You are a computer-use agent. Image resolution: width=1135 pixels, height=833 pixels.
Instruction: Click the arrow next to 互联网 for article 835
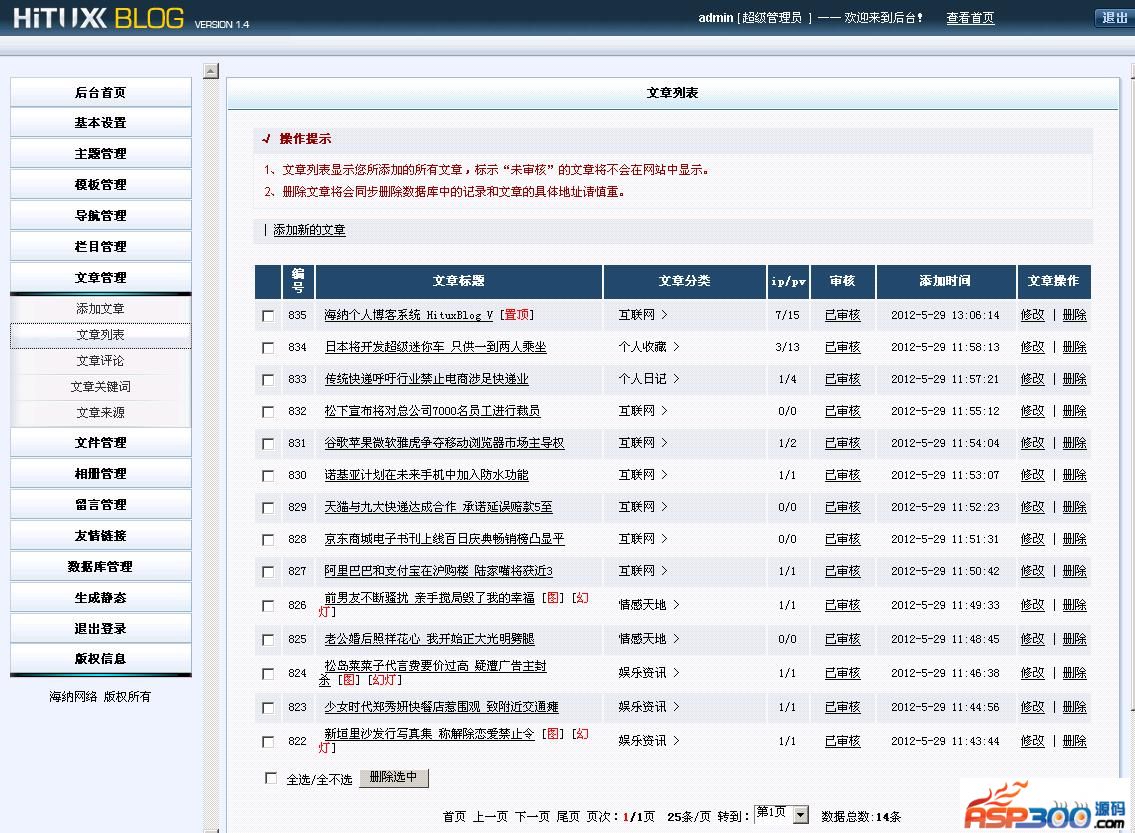tap(664, 315)
